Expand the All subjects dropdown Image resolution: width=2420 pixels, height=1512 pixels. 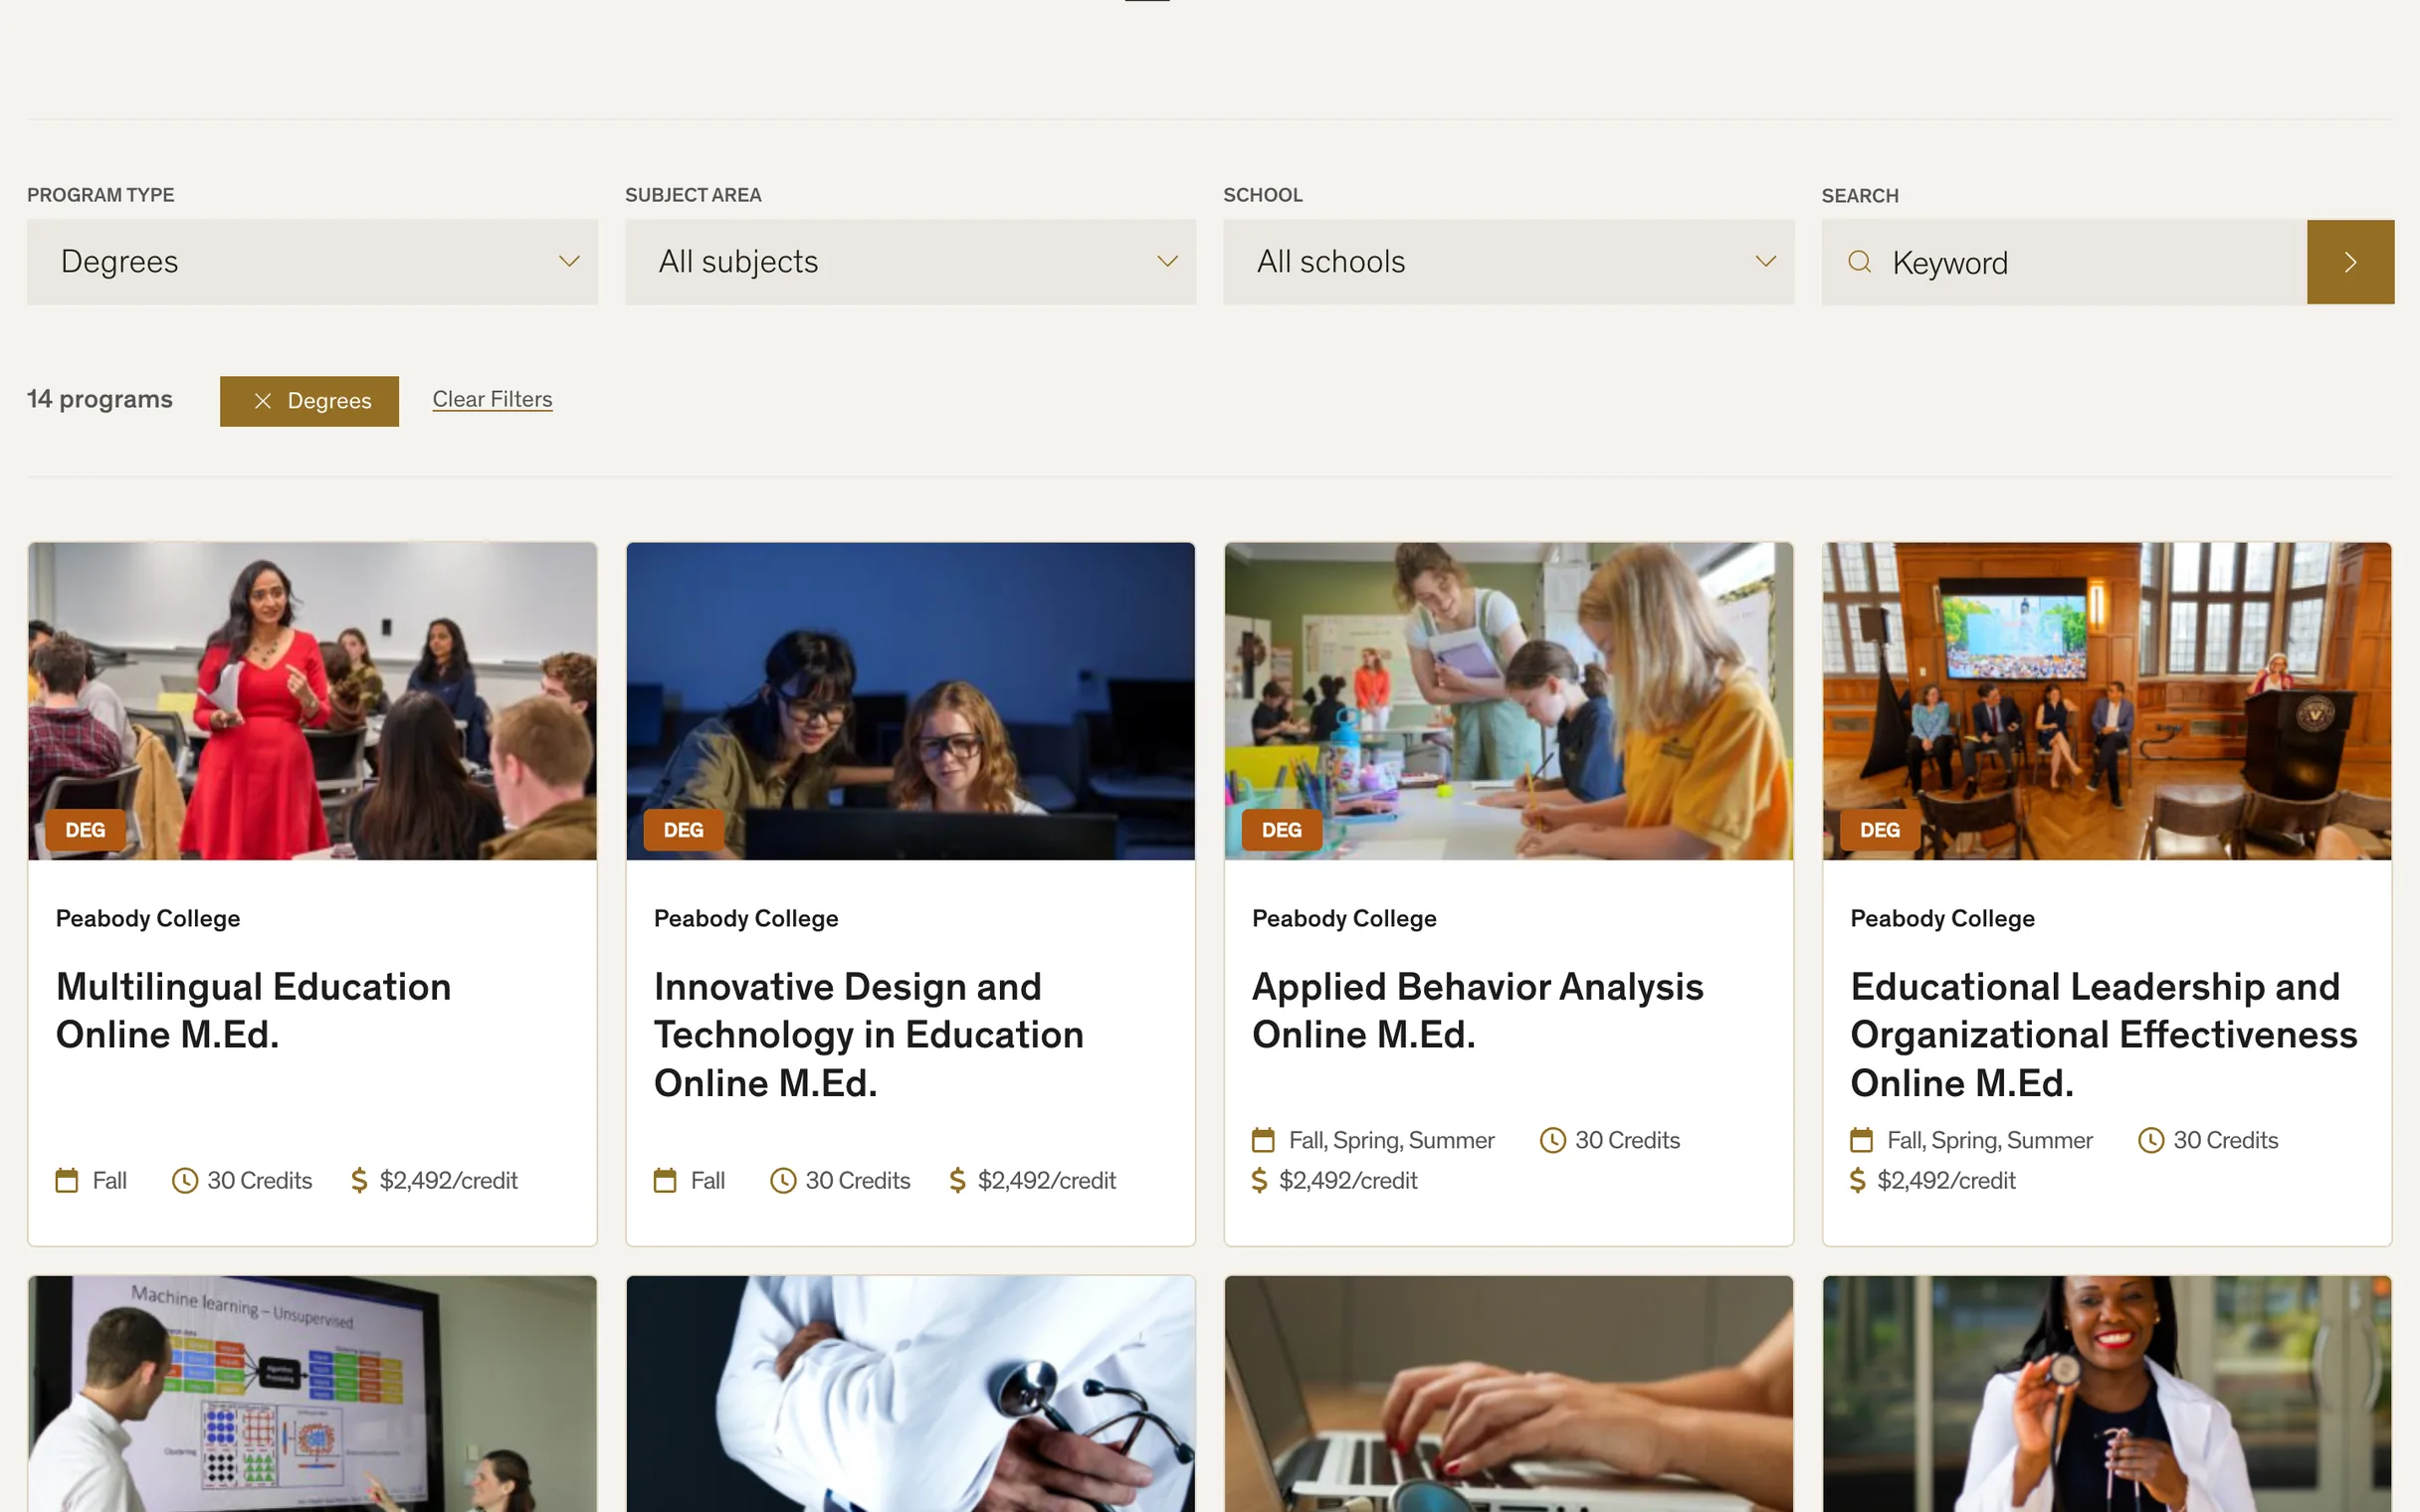tap(910, 262)
